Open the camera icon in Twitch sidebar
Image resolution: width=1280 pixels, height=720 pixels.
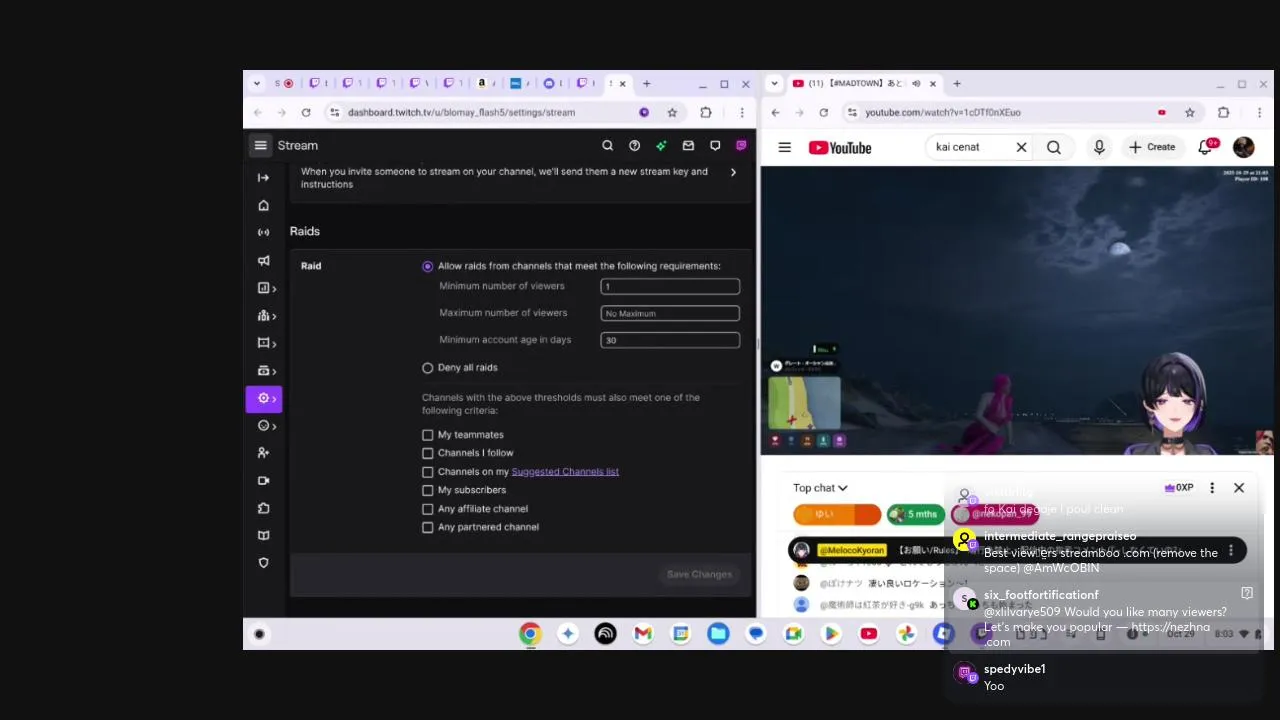pyautogui.click(x=263, y=480)
